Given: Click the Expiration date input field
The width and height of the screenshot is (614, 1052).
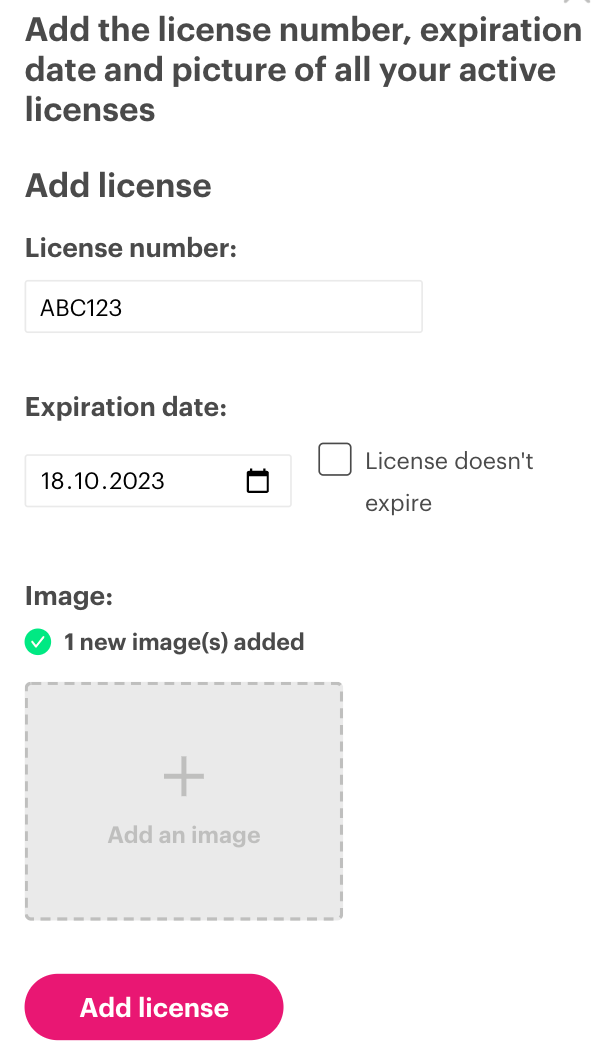Looking at the screenshot, I should 158,481.
